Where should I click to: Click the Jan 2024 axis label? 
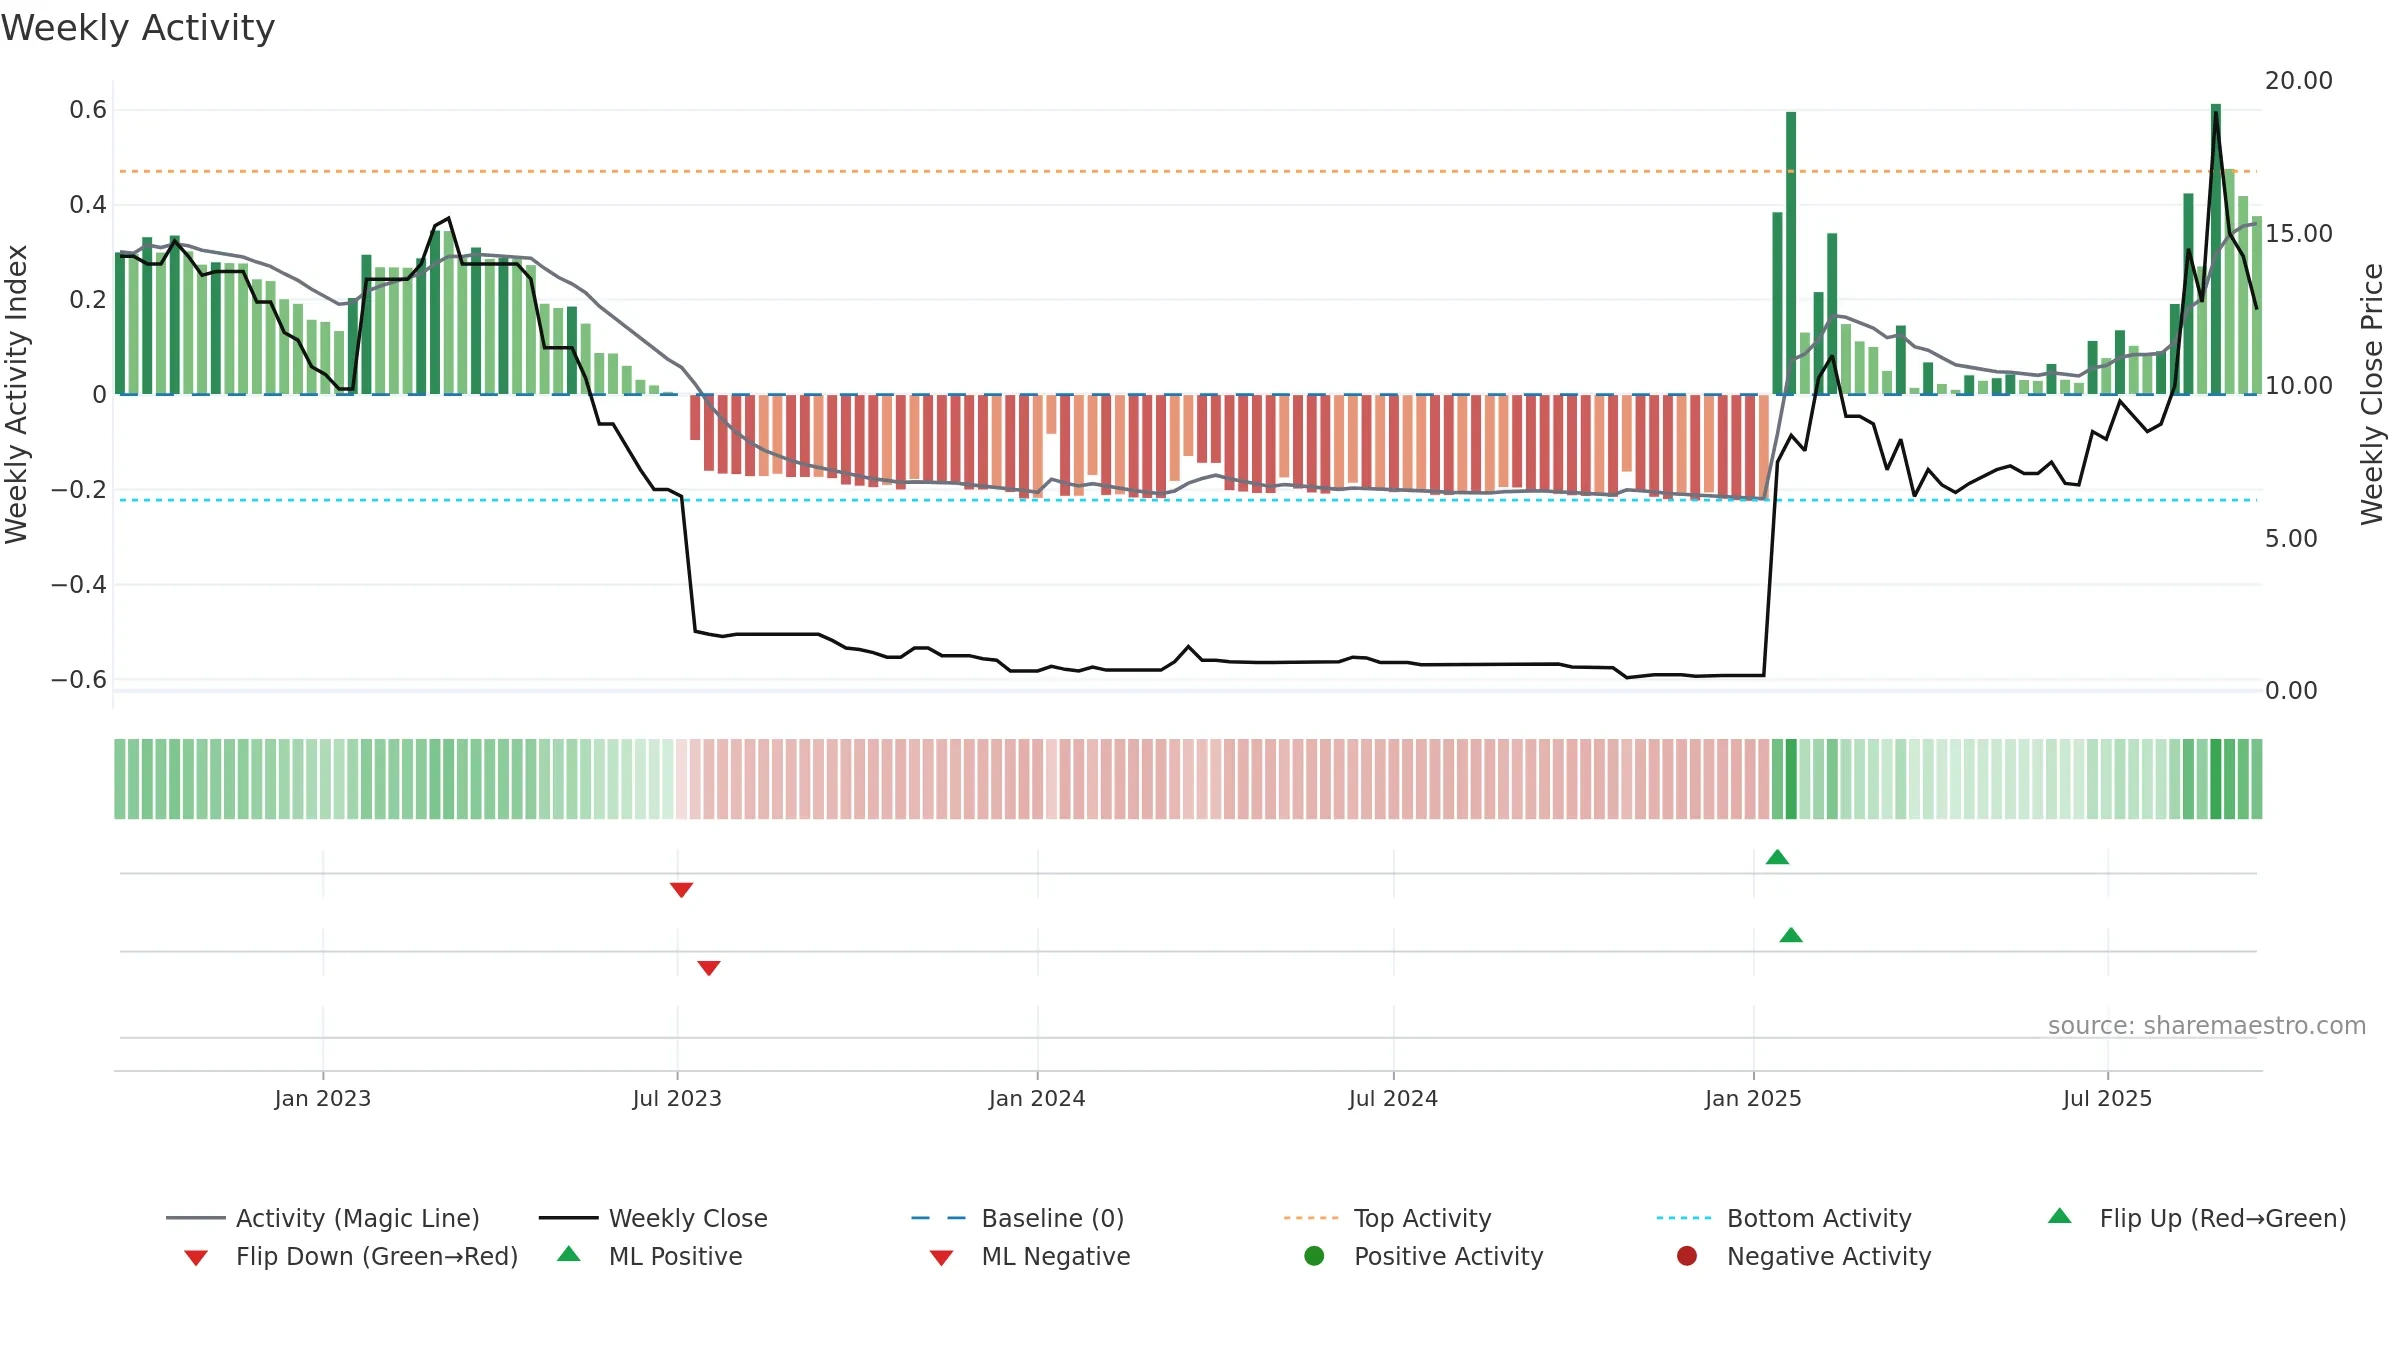coord(1037,1098)
